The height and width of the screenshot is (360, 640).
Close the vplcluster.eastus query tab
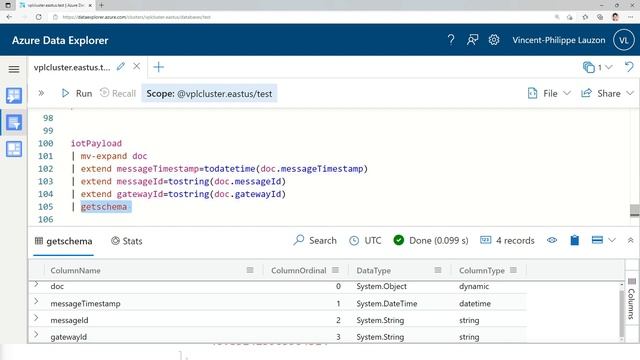click(137, 67)
